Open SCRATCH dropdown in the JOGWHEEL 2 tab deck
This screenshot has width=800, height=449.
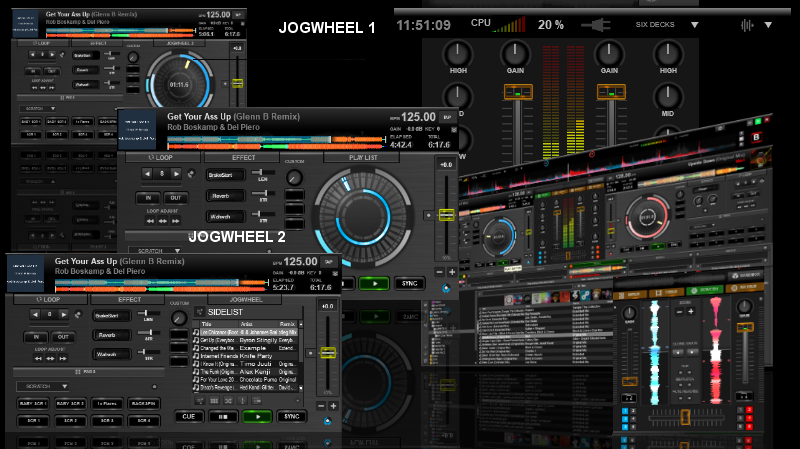click(x=38, y=108)
